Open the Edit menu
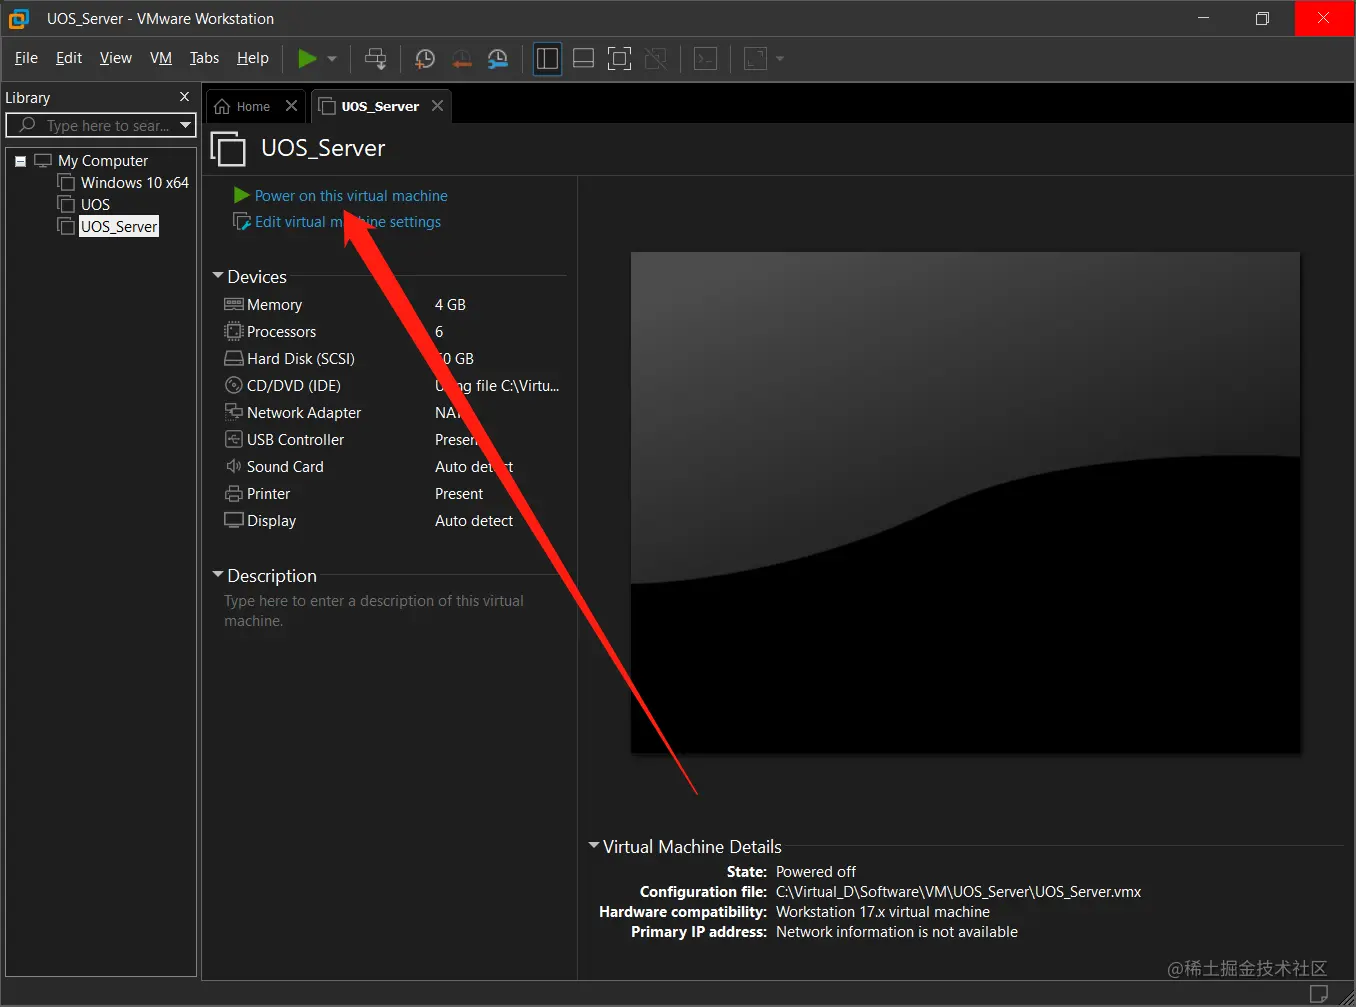Screen dimensions: 1356x1007 click(69, 58)
